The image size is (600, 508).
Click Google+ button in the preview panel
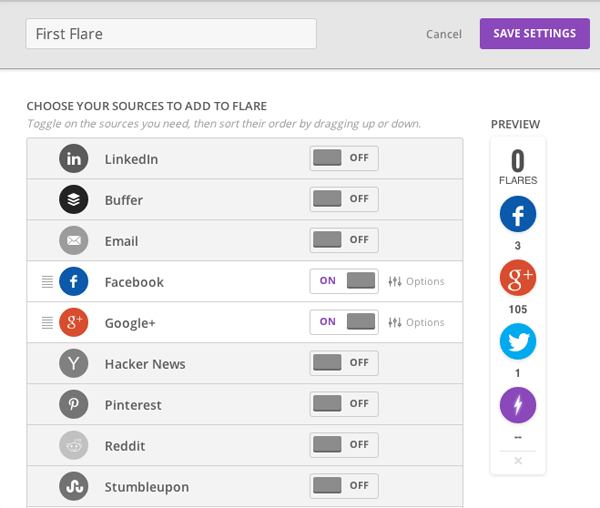coord(518,278)
